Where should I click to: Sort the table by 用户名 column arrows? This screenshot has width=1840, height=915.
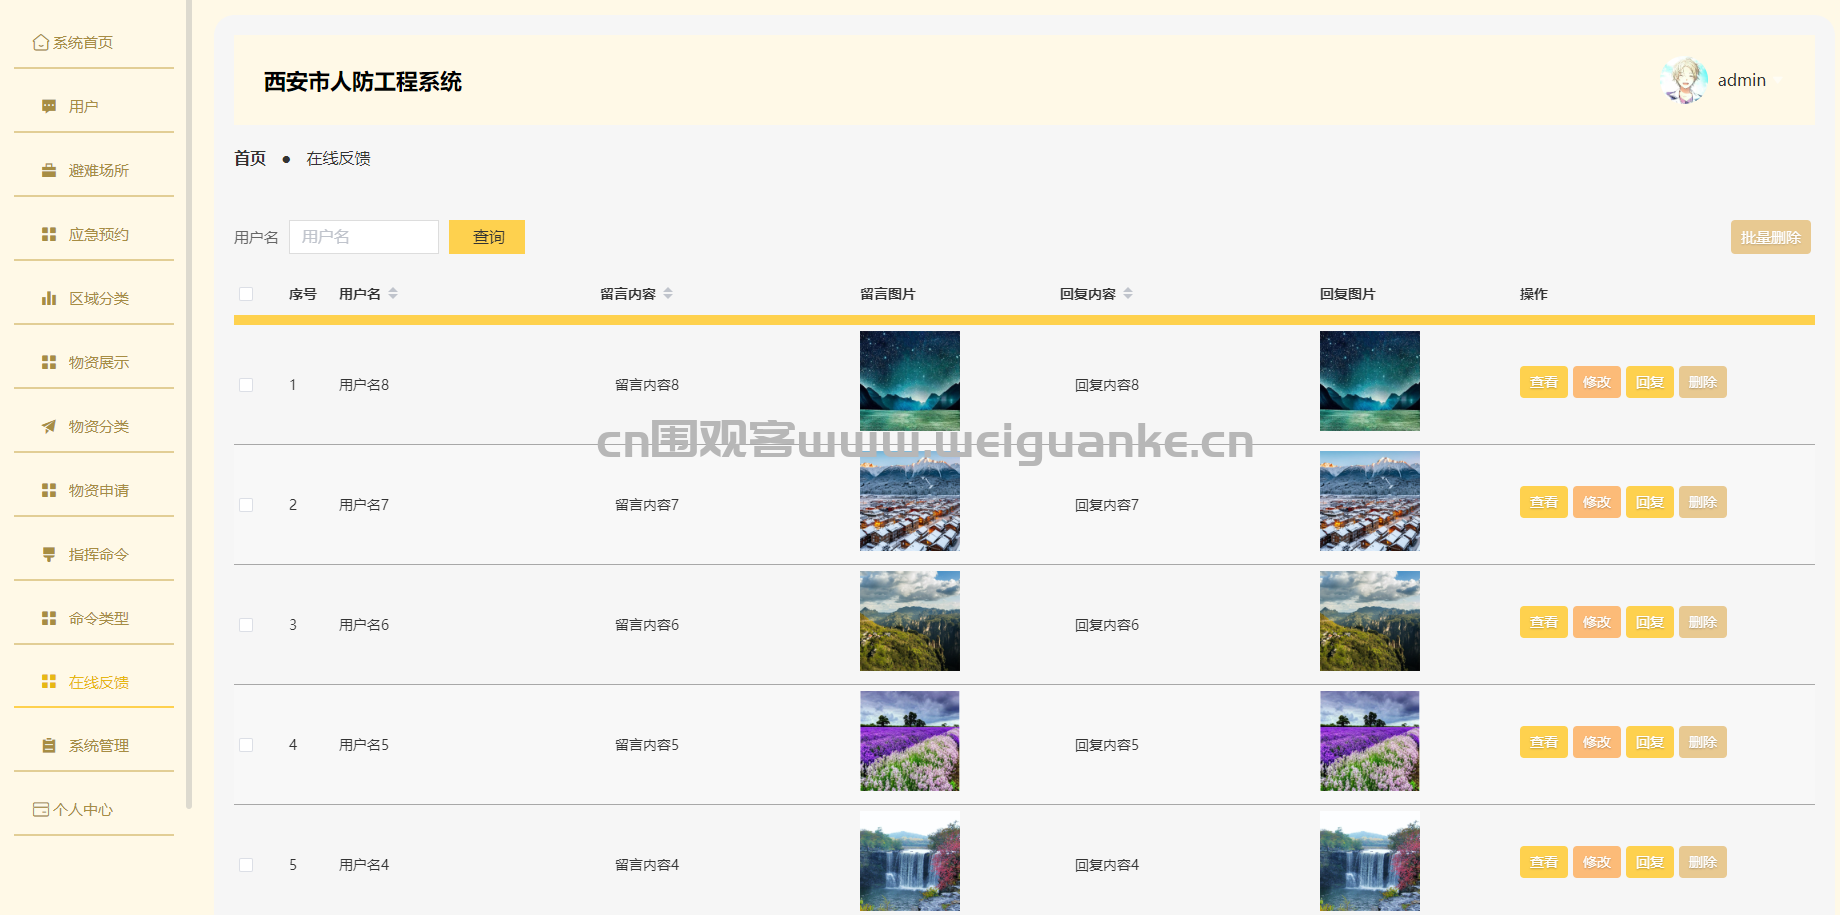click(x=393, y=294)
